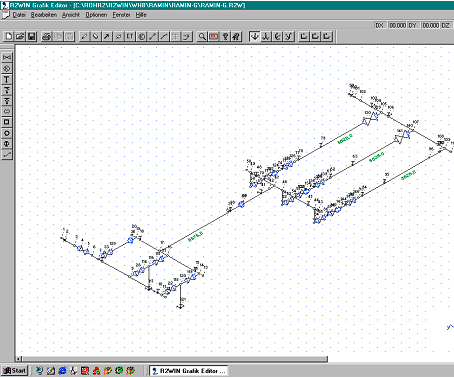Open the Optionen menu
This screenshot has width=454, height=378.
(96, 15)
